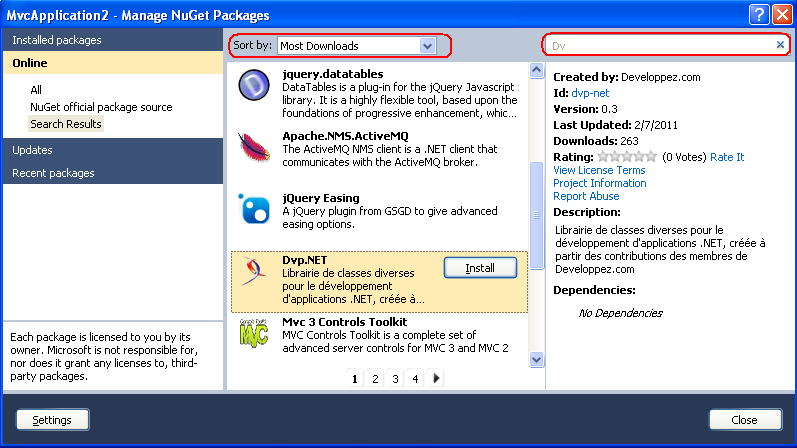797x448 pixels.
Task: Clear the search box with the X icon
Action: pos(780,45)
